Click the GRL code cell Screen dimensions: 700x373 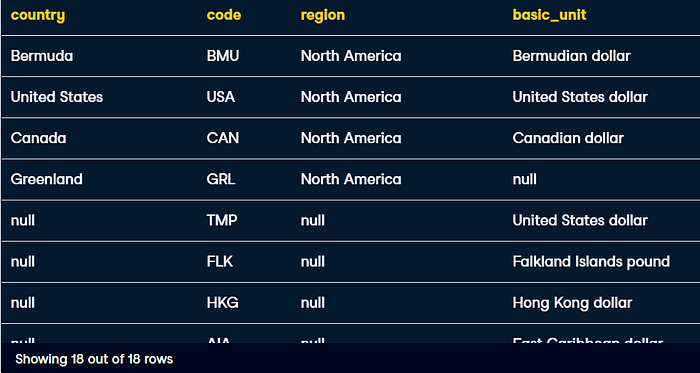[x=221, y=179]
